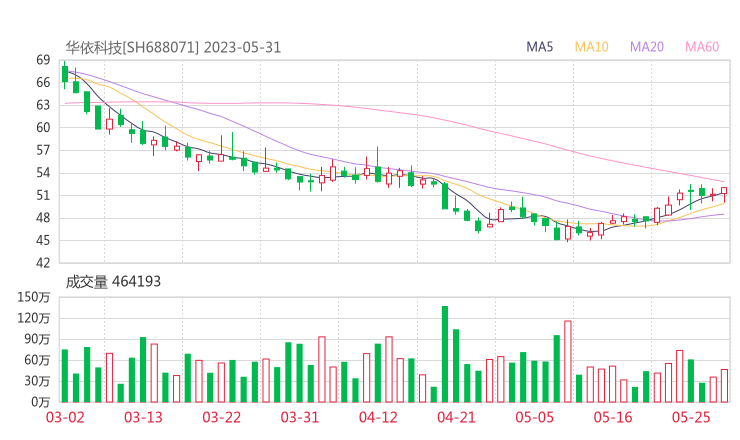Click the 03-22 date axis label

[221, 417]
